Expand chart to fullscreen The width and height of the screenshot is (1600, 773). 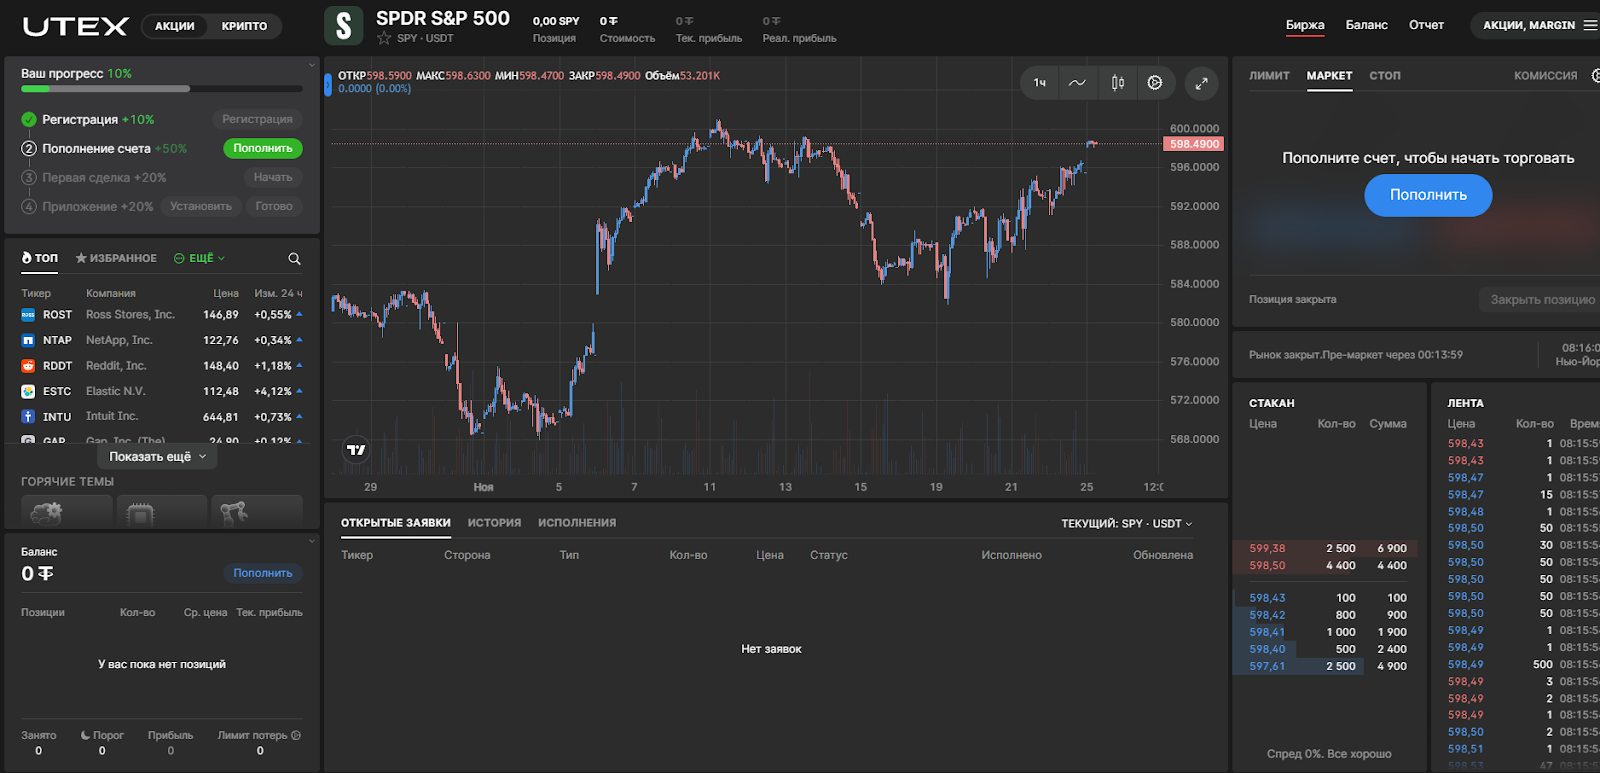[1201, 83]
